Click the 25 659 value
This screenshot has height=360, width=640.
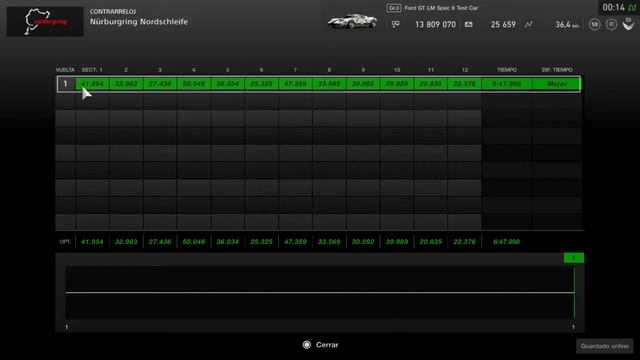pos(503,24)
